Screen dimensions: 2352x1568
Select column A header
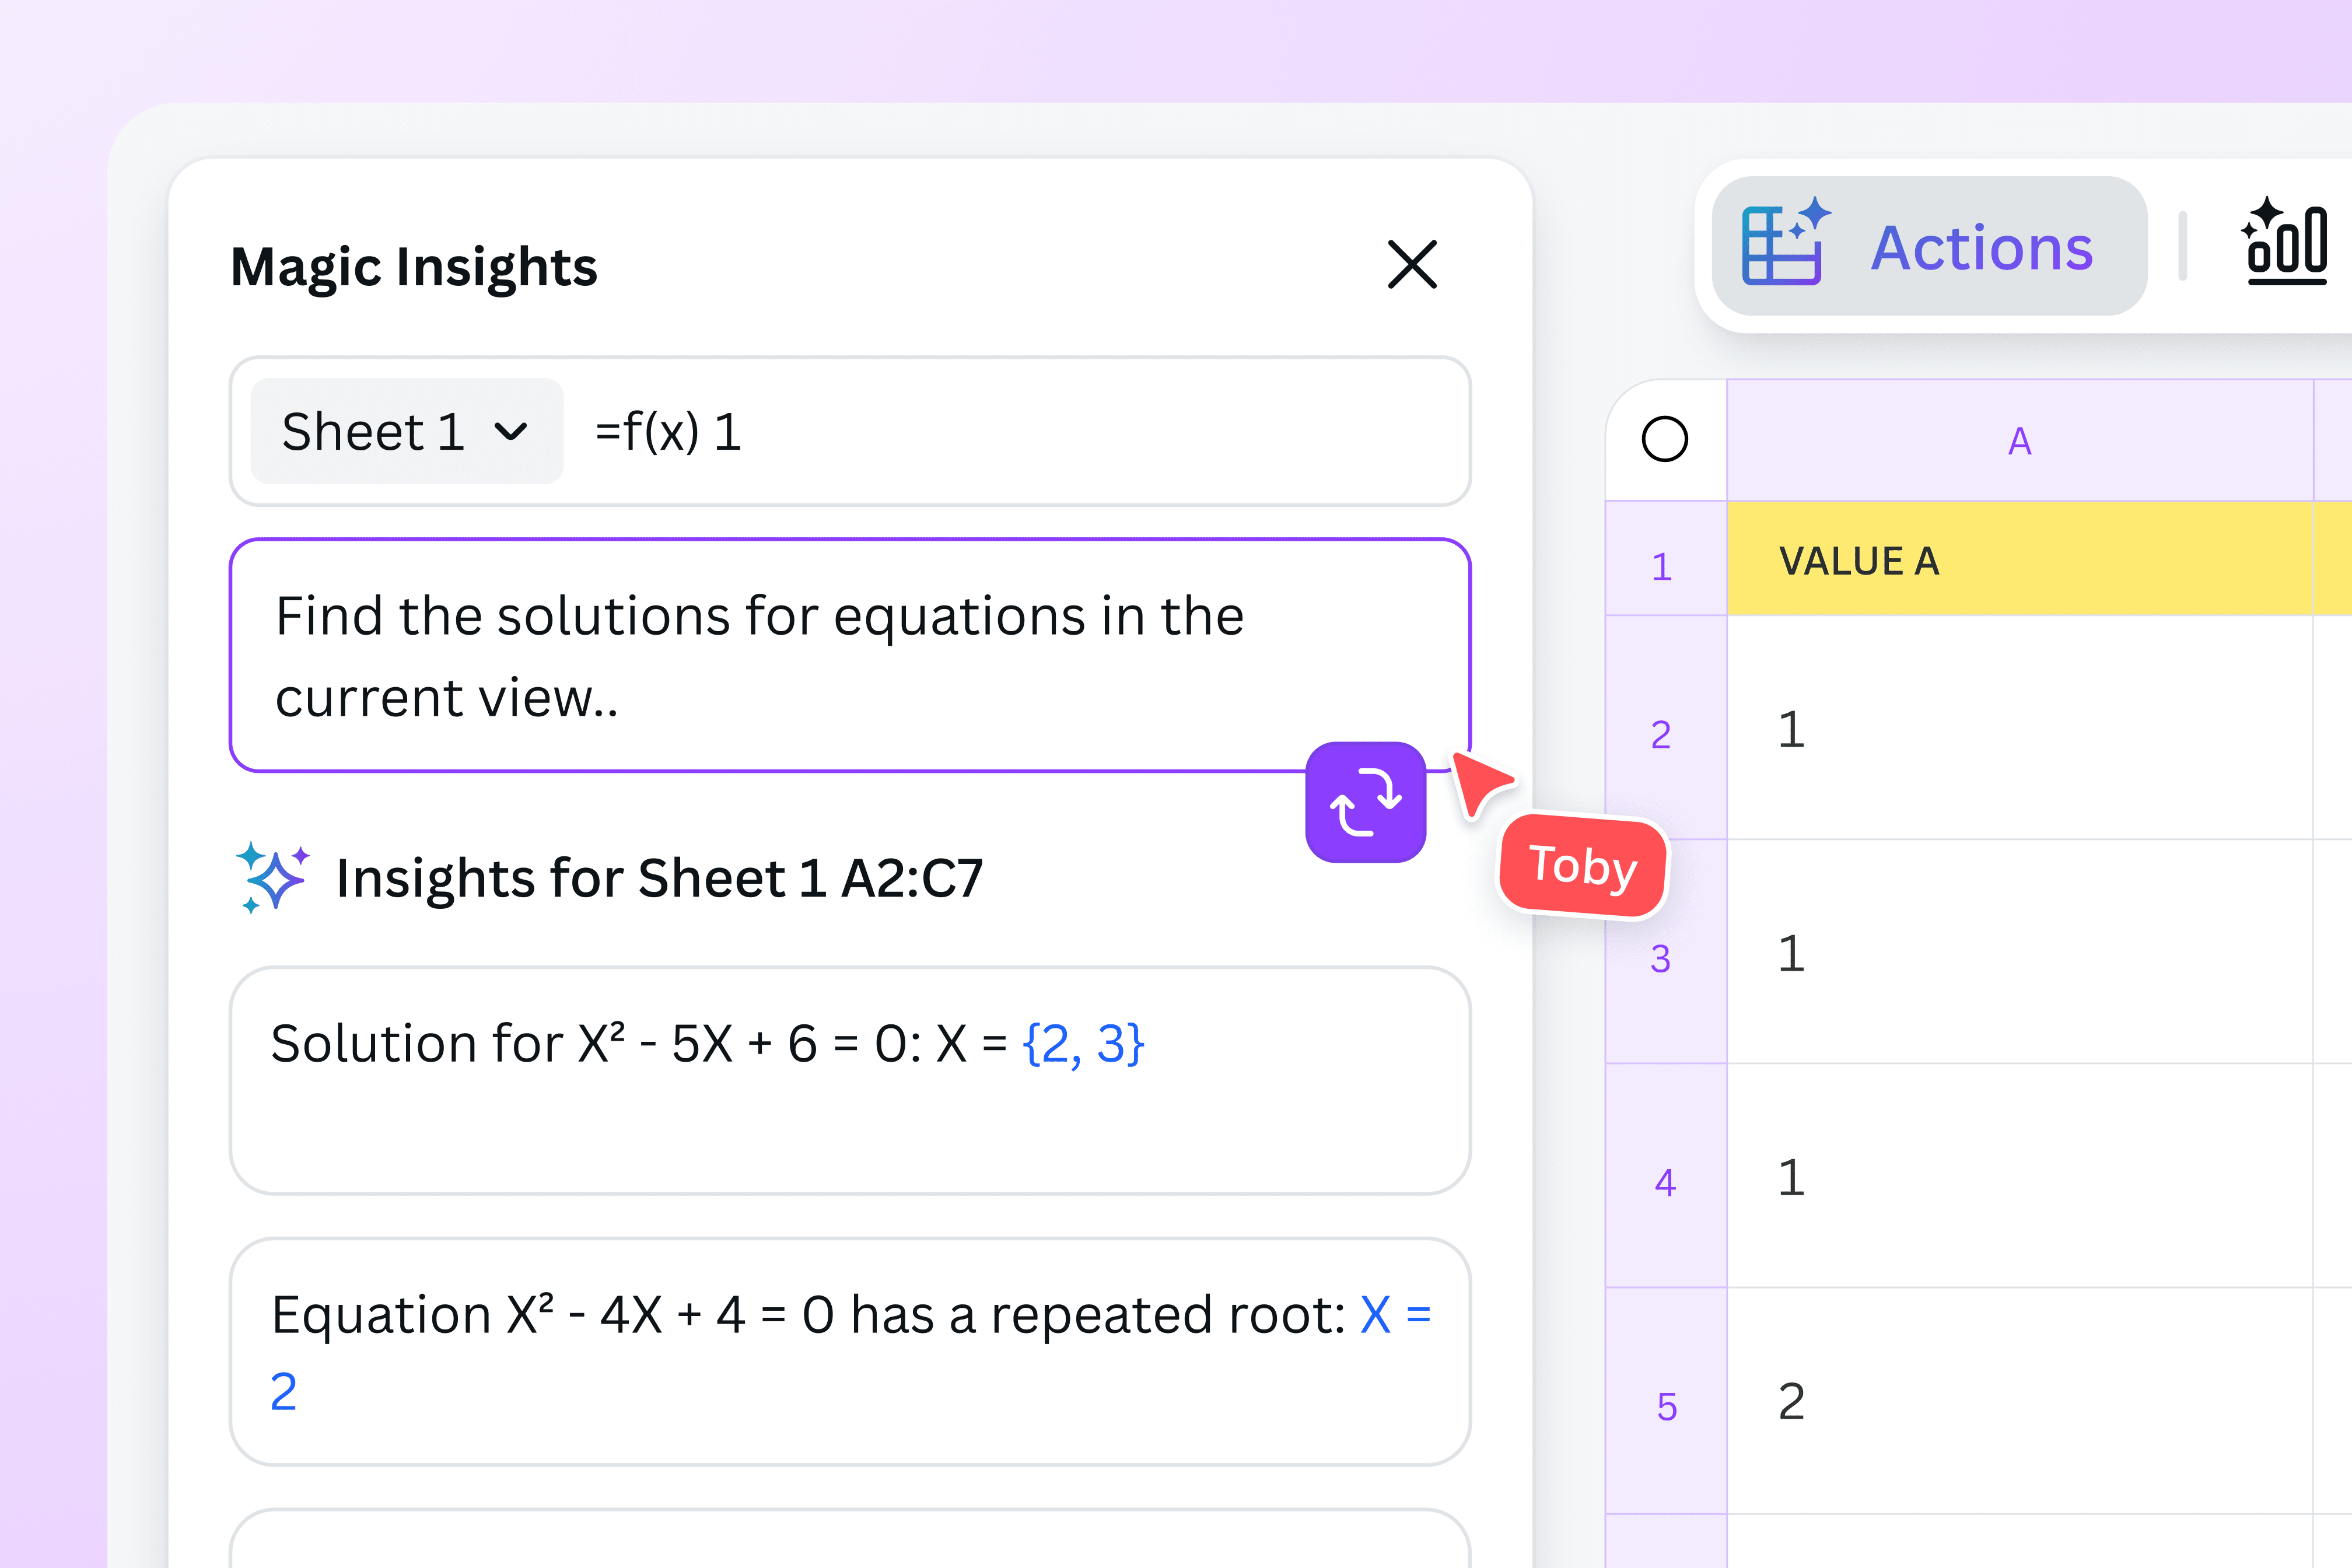[2020, 440]
